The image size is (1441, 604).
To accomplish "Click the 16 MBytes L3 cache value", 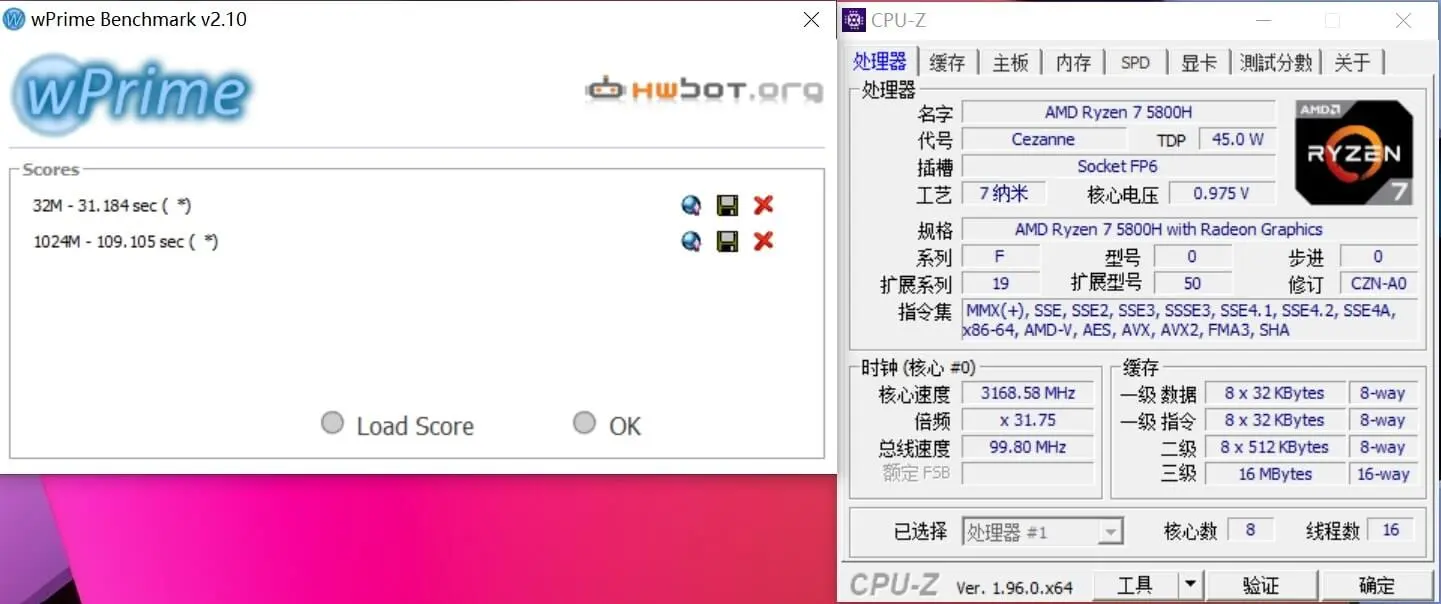I will [1274, 474].
